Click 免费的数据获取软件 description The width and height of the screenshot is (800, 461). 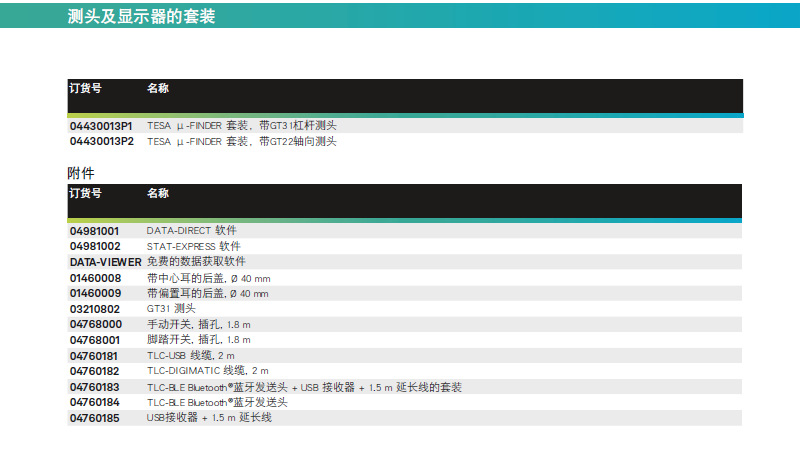click(196, 262)
